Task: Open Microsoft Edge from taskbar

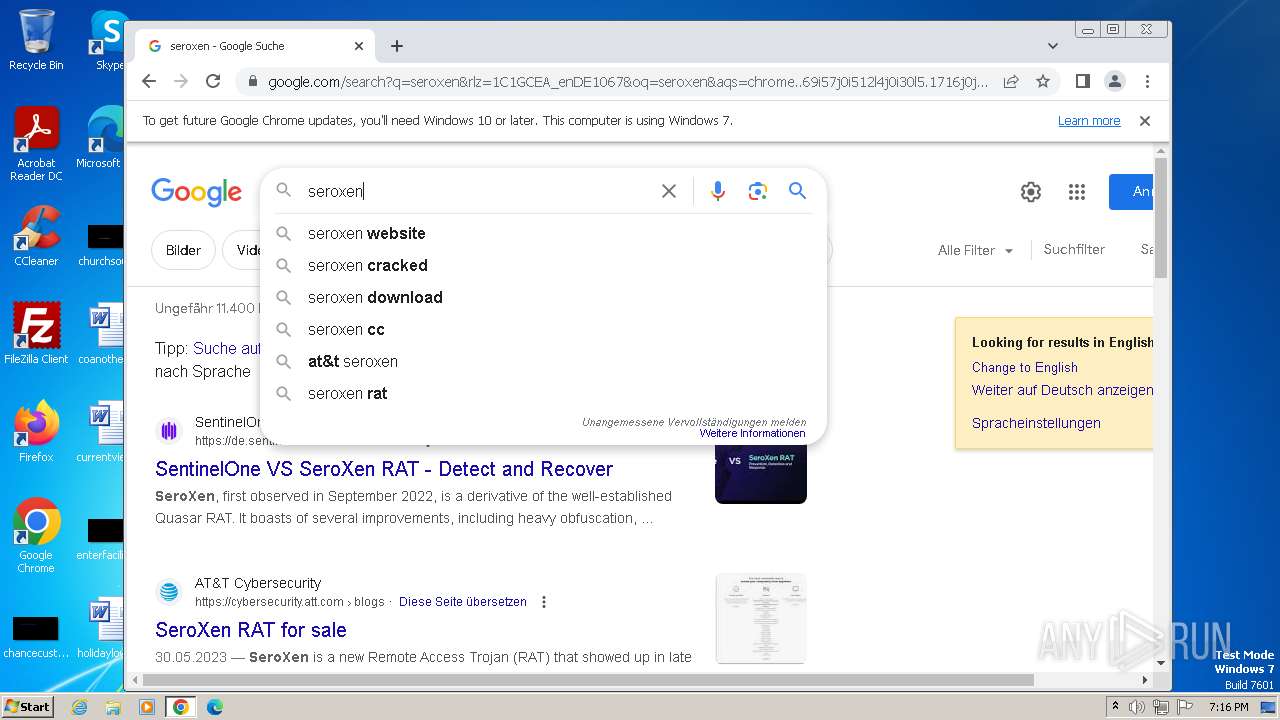Action: (215, 707)
